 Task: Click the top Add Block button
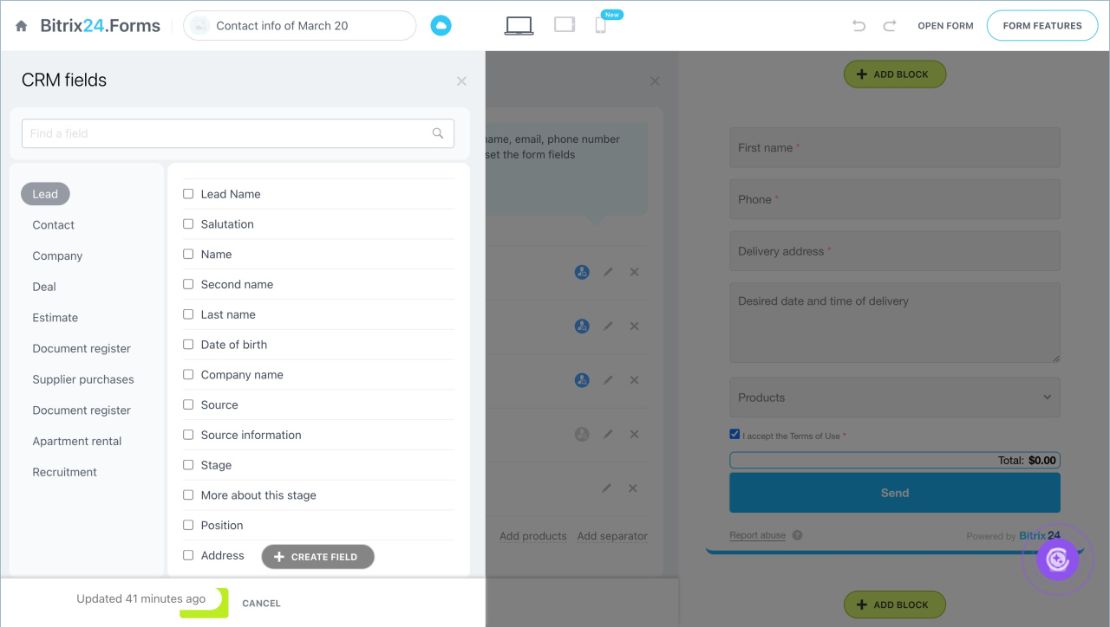tap(895, 74)
